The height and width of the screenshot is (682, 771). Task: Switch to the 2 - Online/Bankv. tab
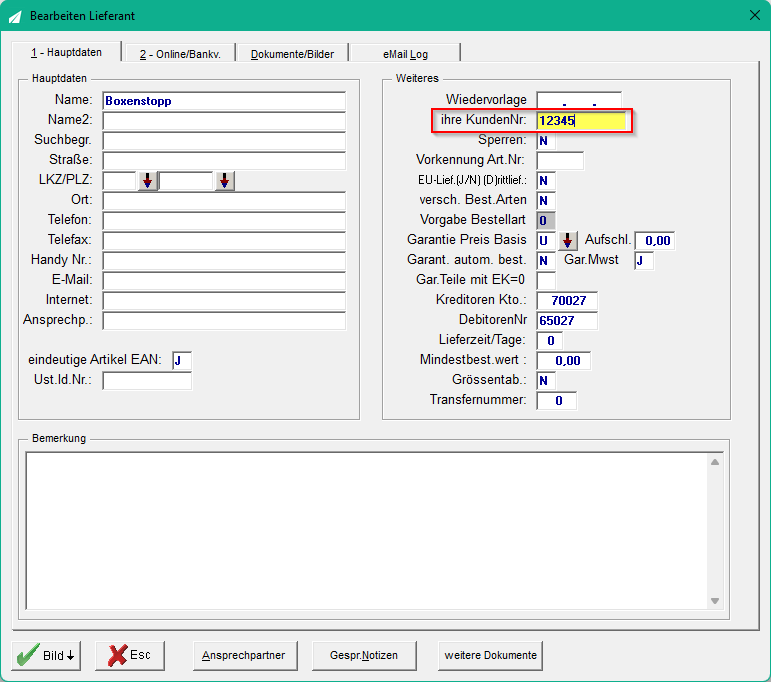180,54
